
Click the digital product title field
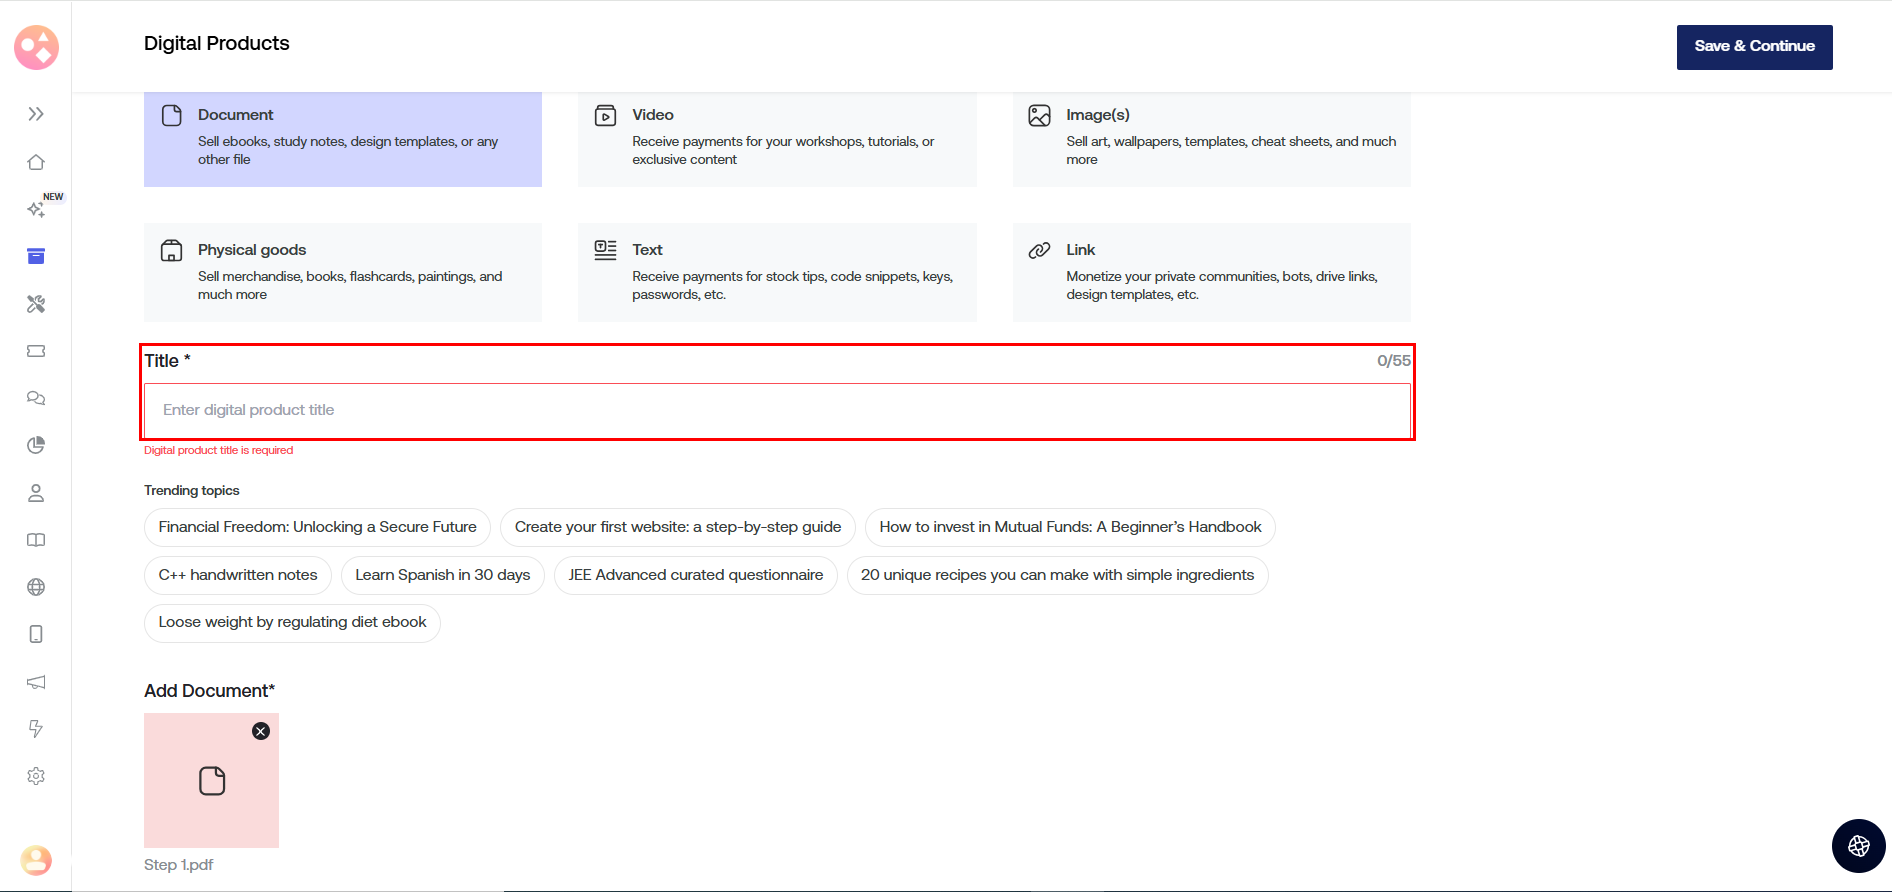coord(777,410)
